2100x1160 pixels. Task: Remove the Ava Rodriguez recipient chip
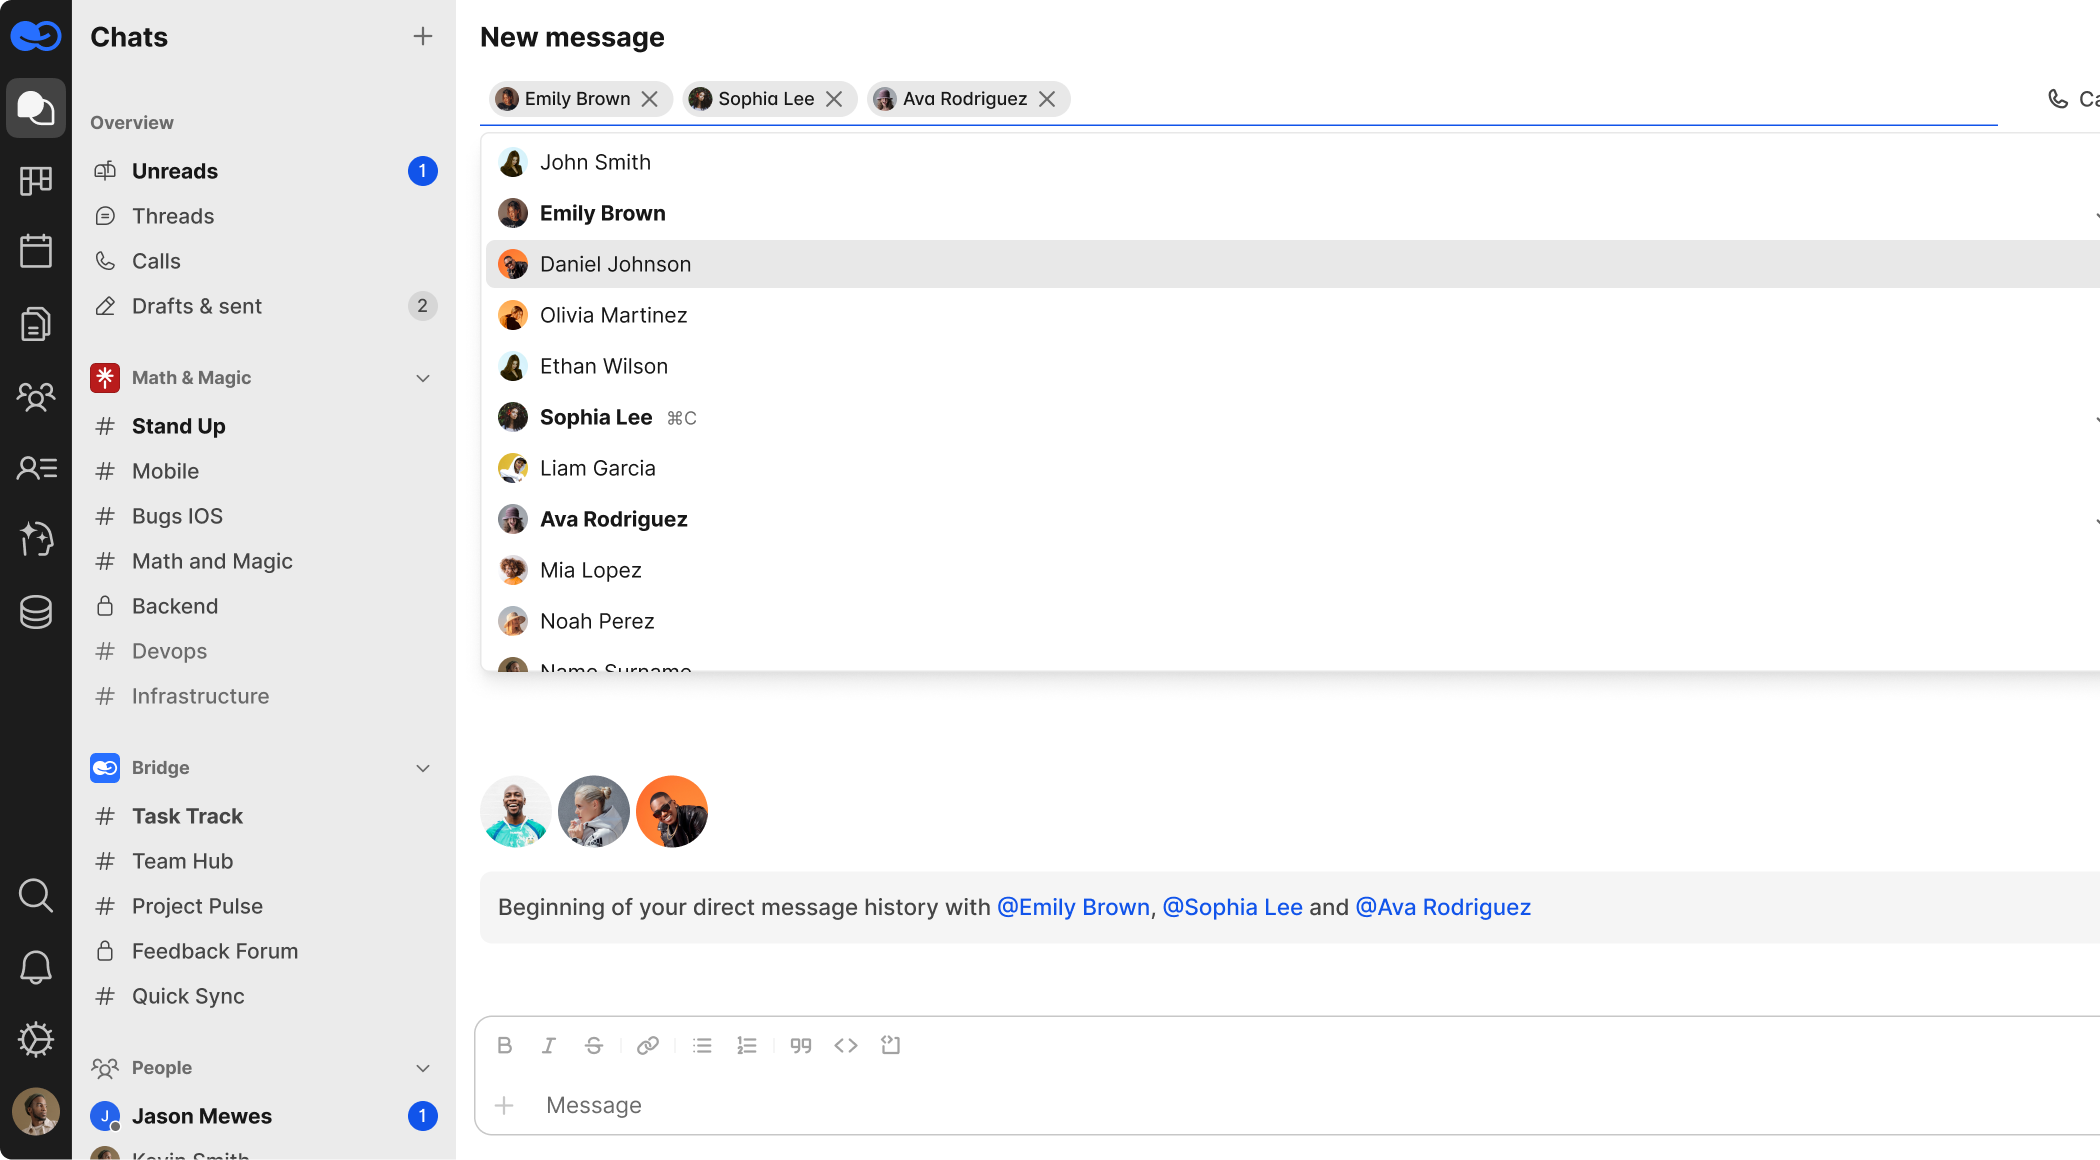pos(1047,99)
